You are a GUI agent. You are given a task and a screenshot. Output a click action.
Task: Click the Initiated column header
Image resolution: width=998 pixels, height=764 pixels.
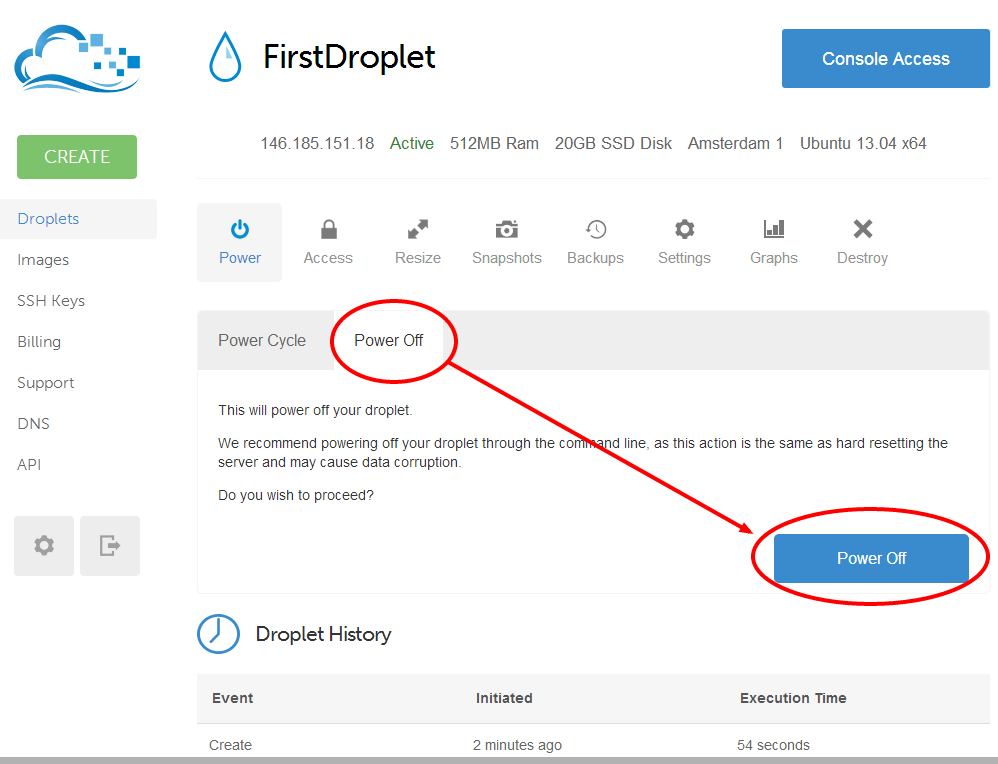click(x=504, y=698)
